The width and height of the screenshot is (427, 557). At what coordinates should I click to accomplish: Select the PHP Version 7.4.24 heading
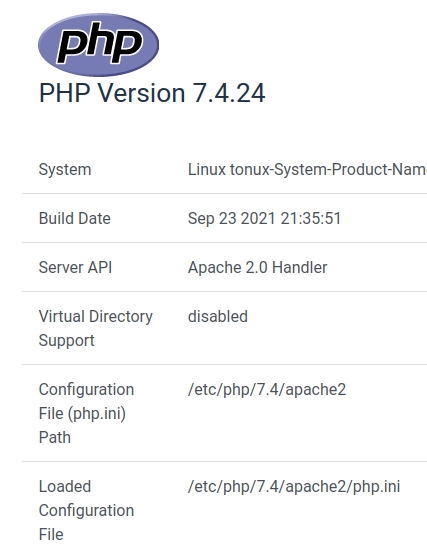152,93
